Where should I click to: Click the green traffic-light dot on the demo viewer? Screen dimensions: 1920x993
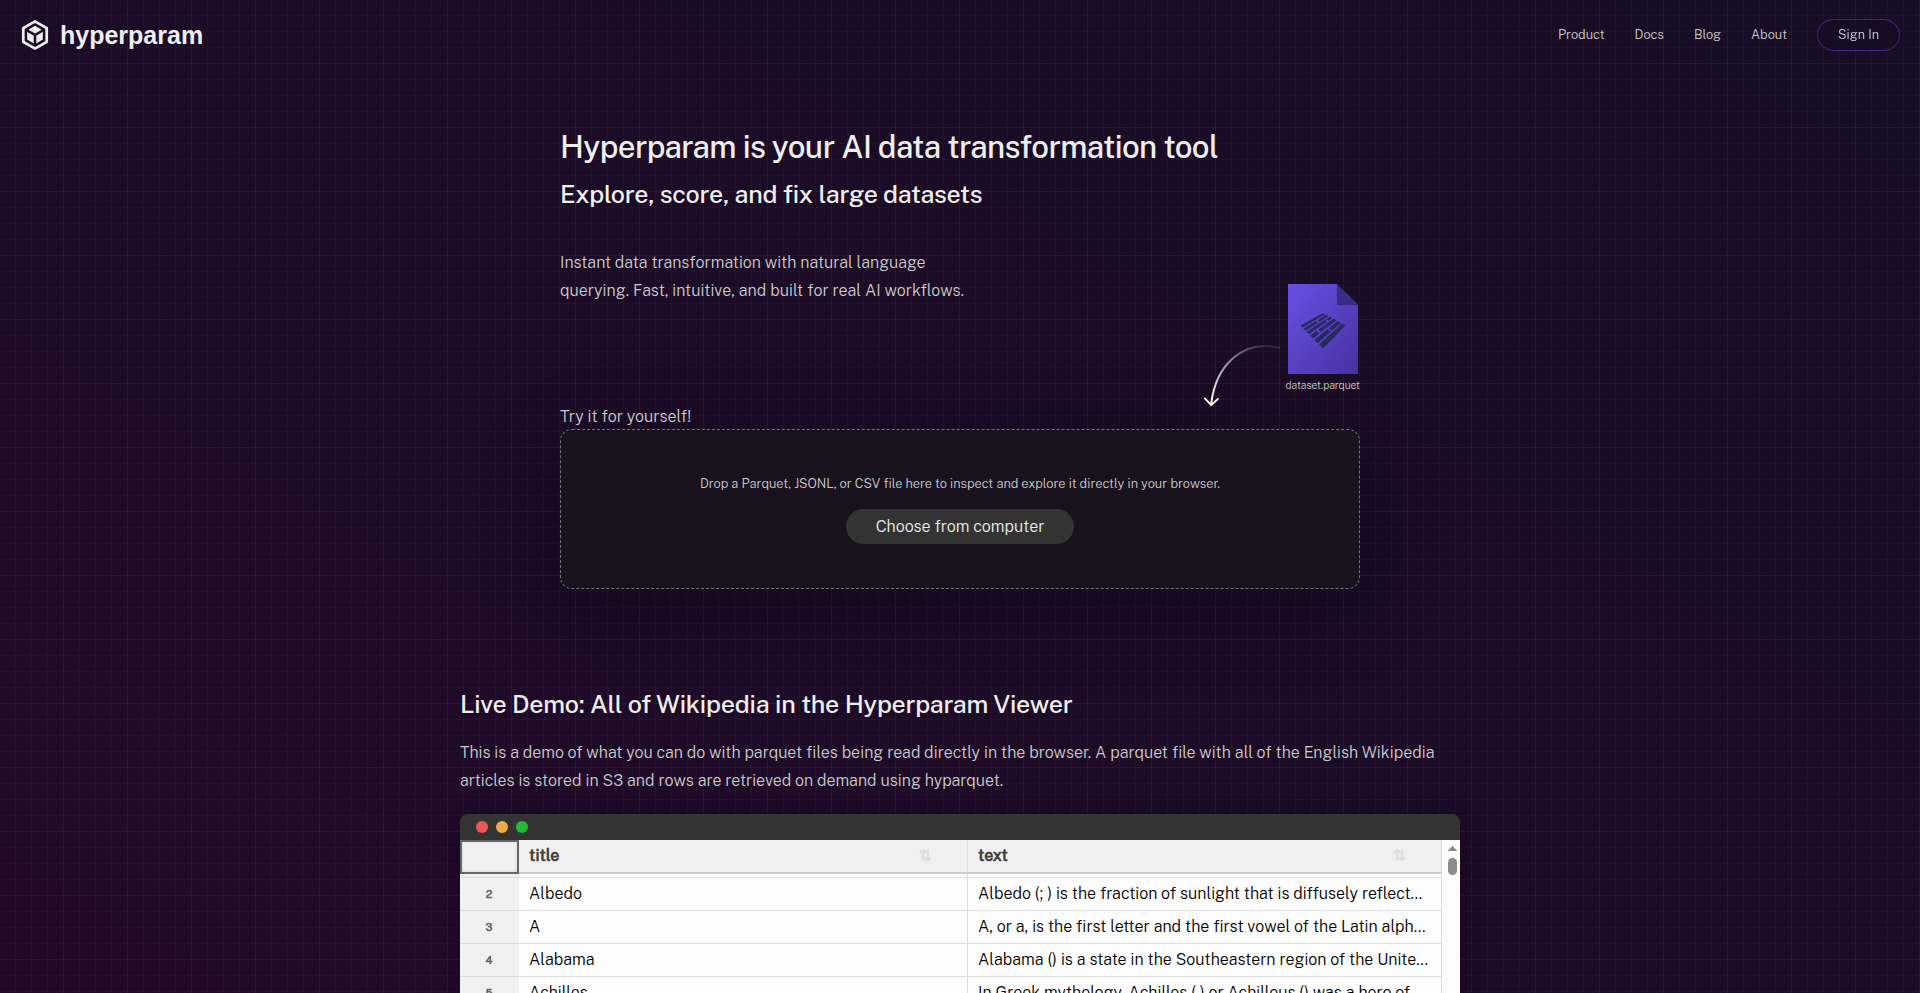click(522, 827)
